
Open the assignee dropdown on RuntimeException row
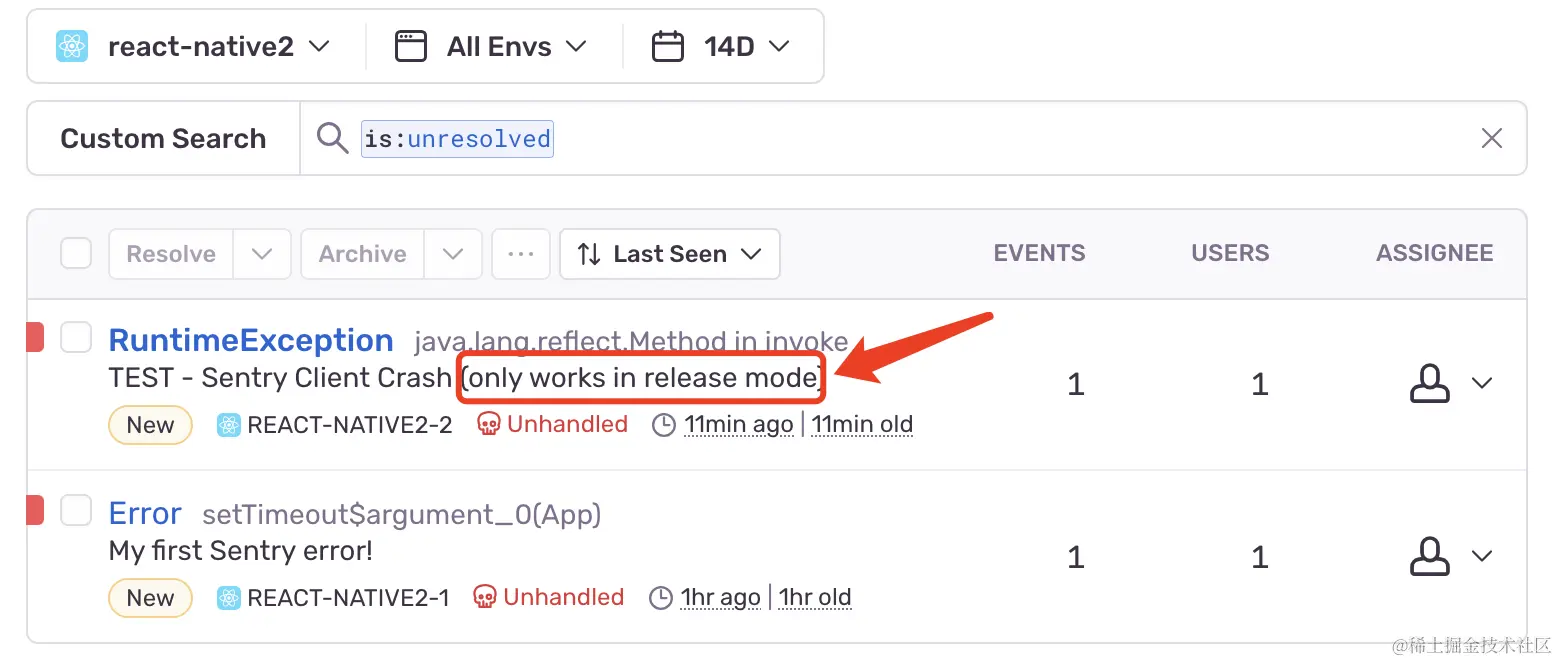pyautogui.click(x=1484, y=383)
